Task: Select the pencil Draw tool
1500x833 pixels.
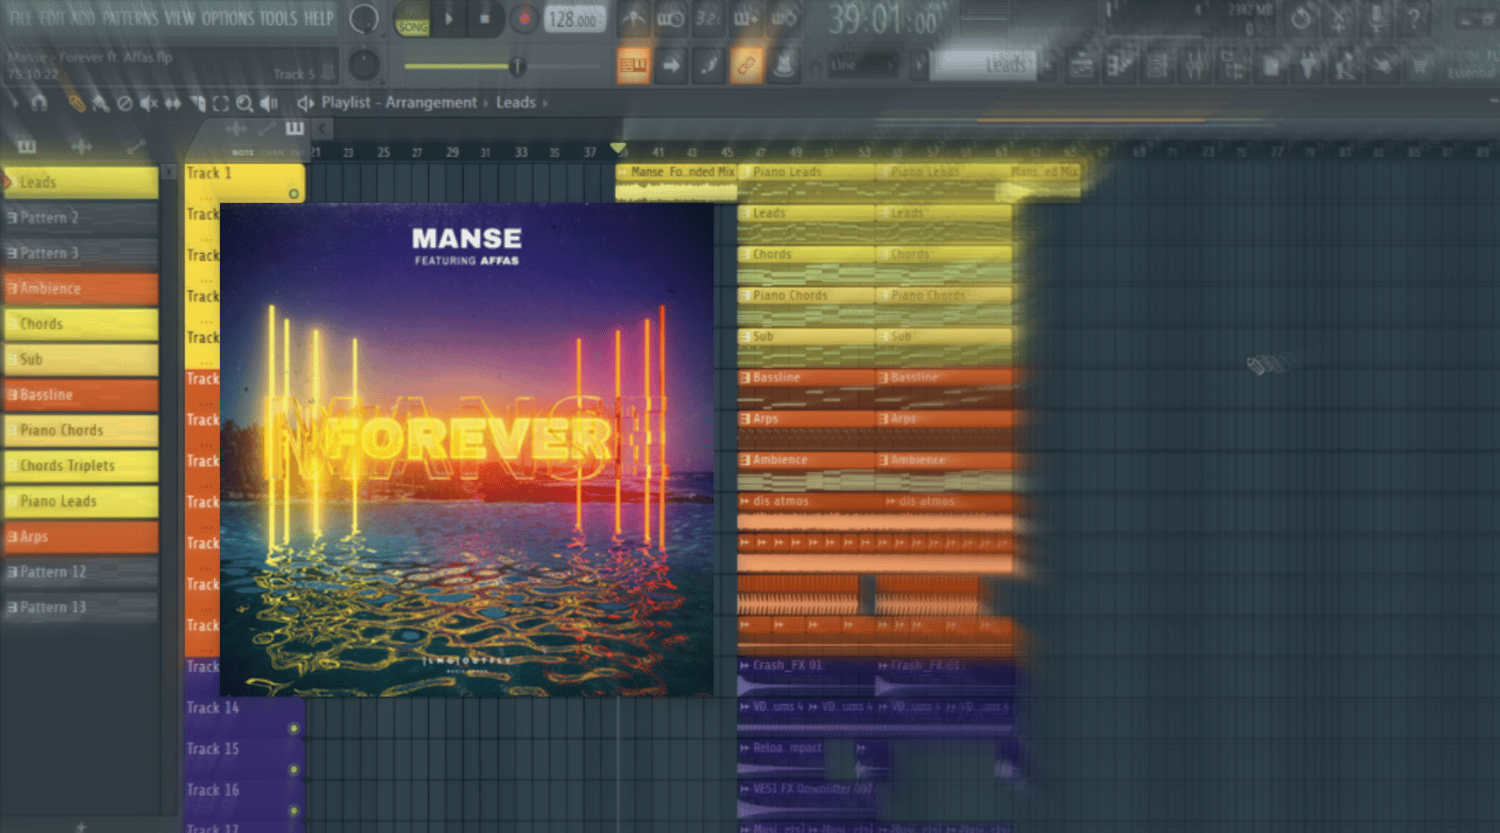Action: tap(76, 103)
